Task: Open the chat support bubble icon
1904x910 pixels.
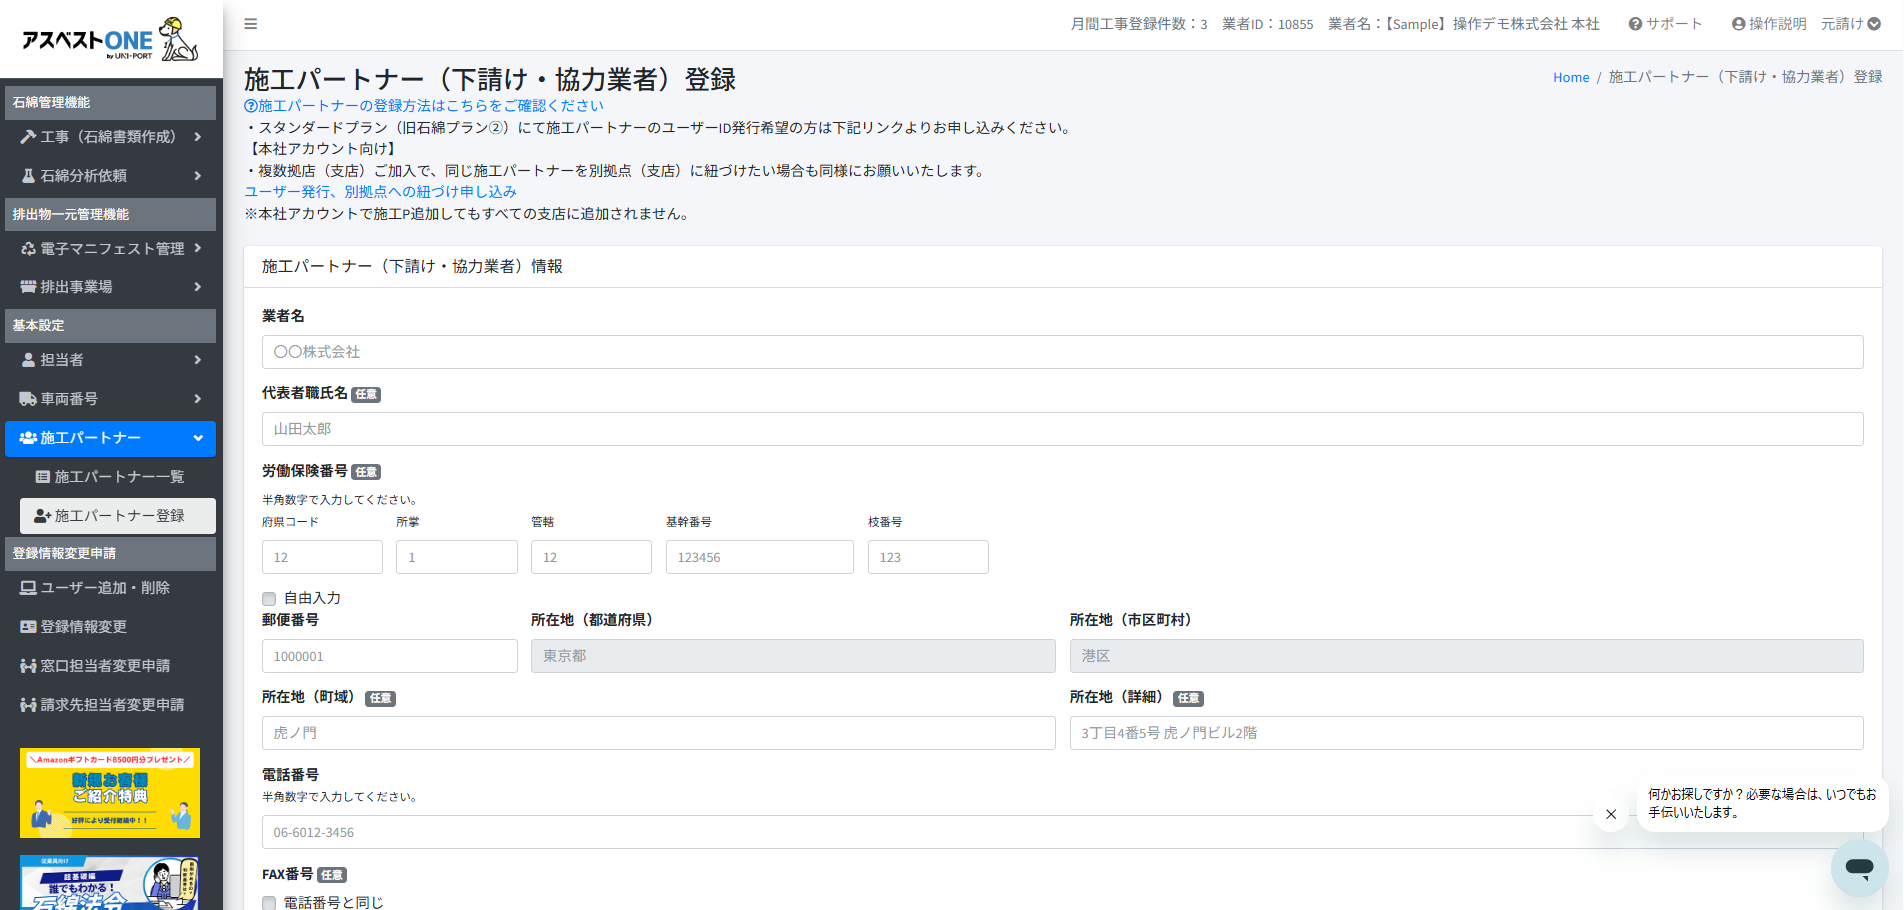Action: (x=1858, y=867)
